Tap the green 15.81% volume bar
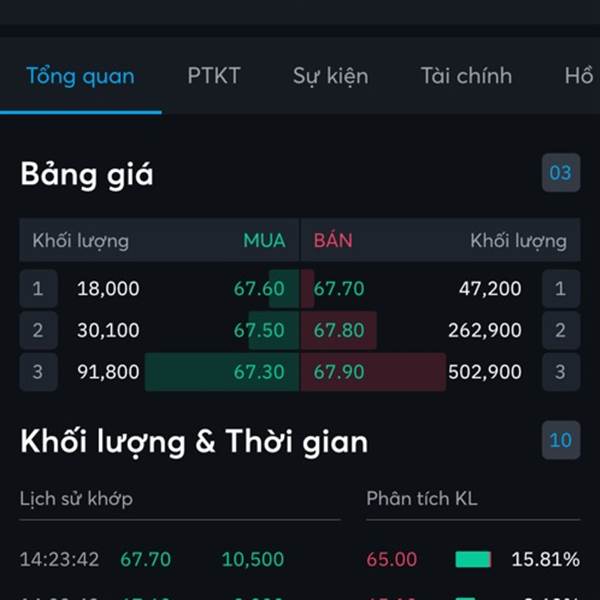Image resolution: width=600 pixels, height=600 pixels. point(473,559)
